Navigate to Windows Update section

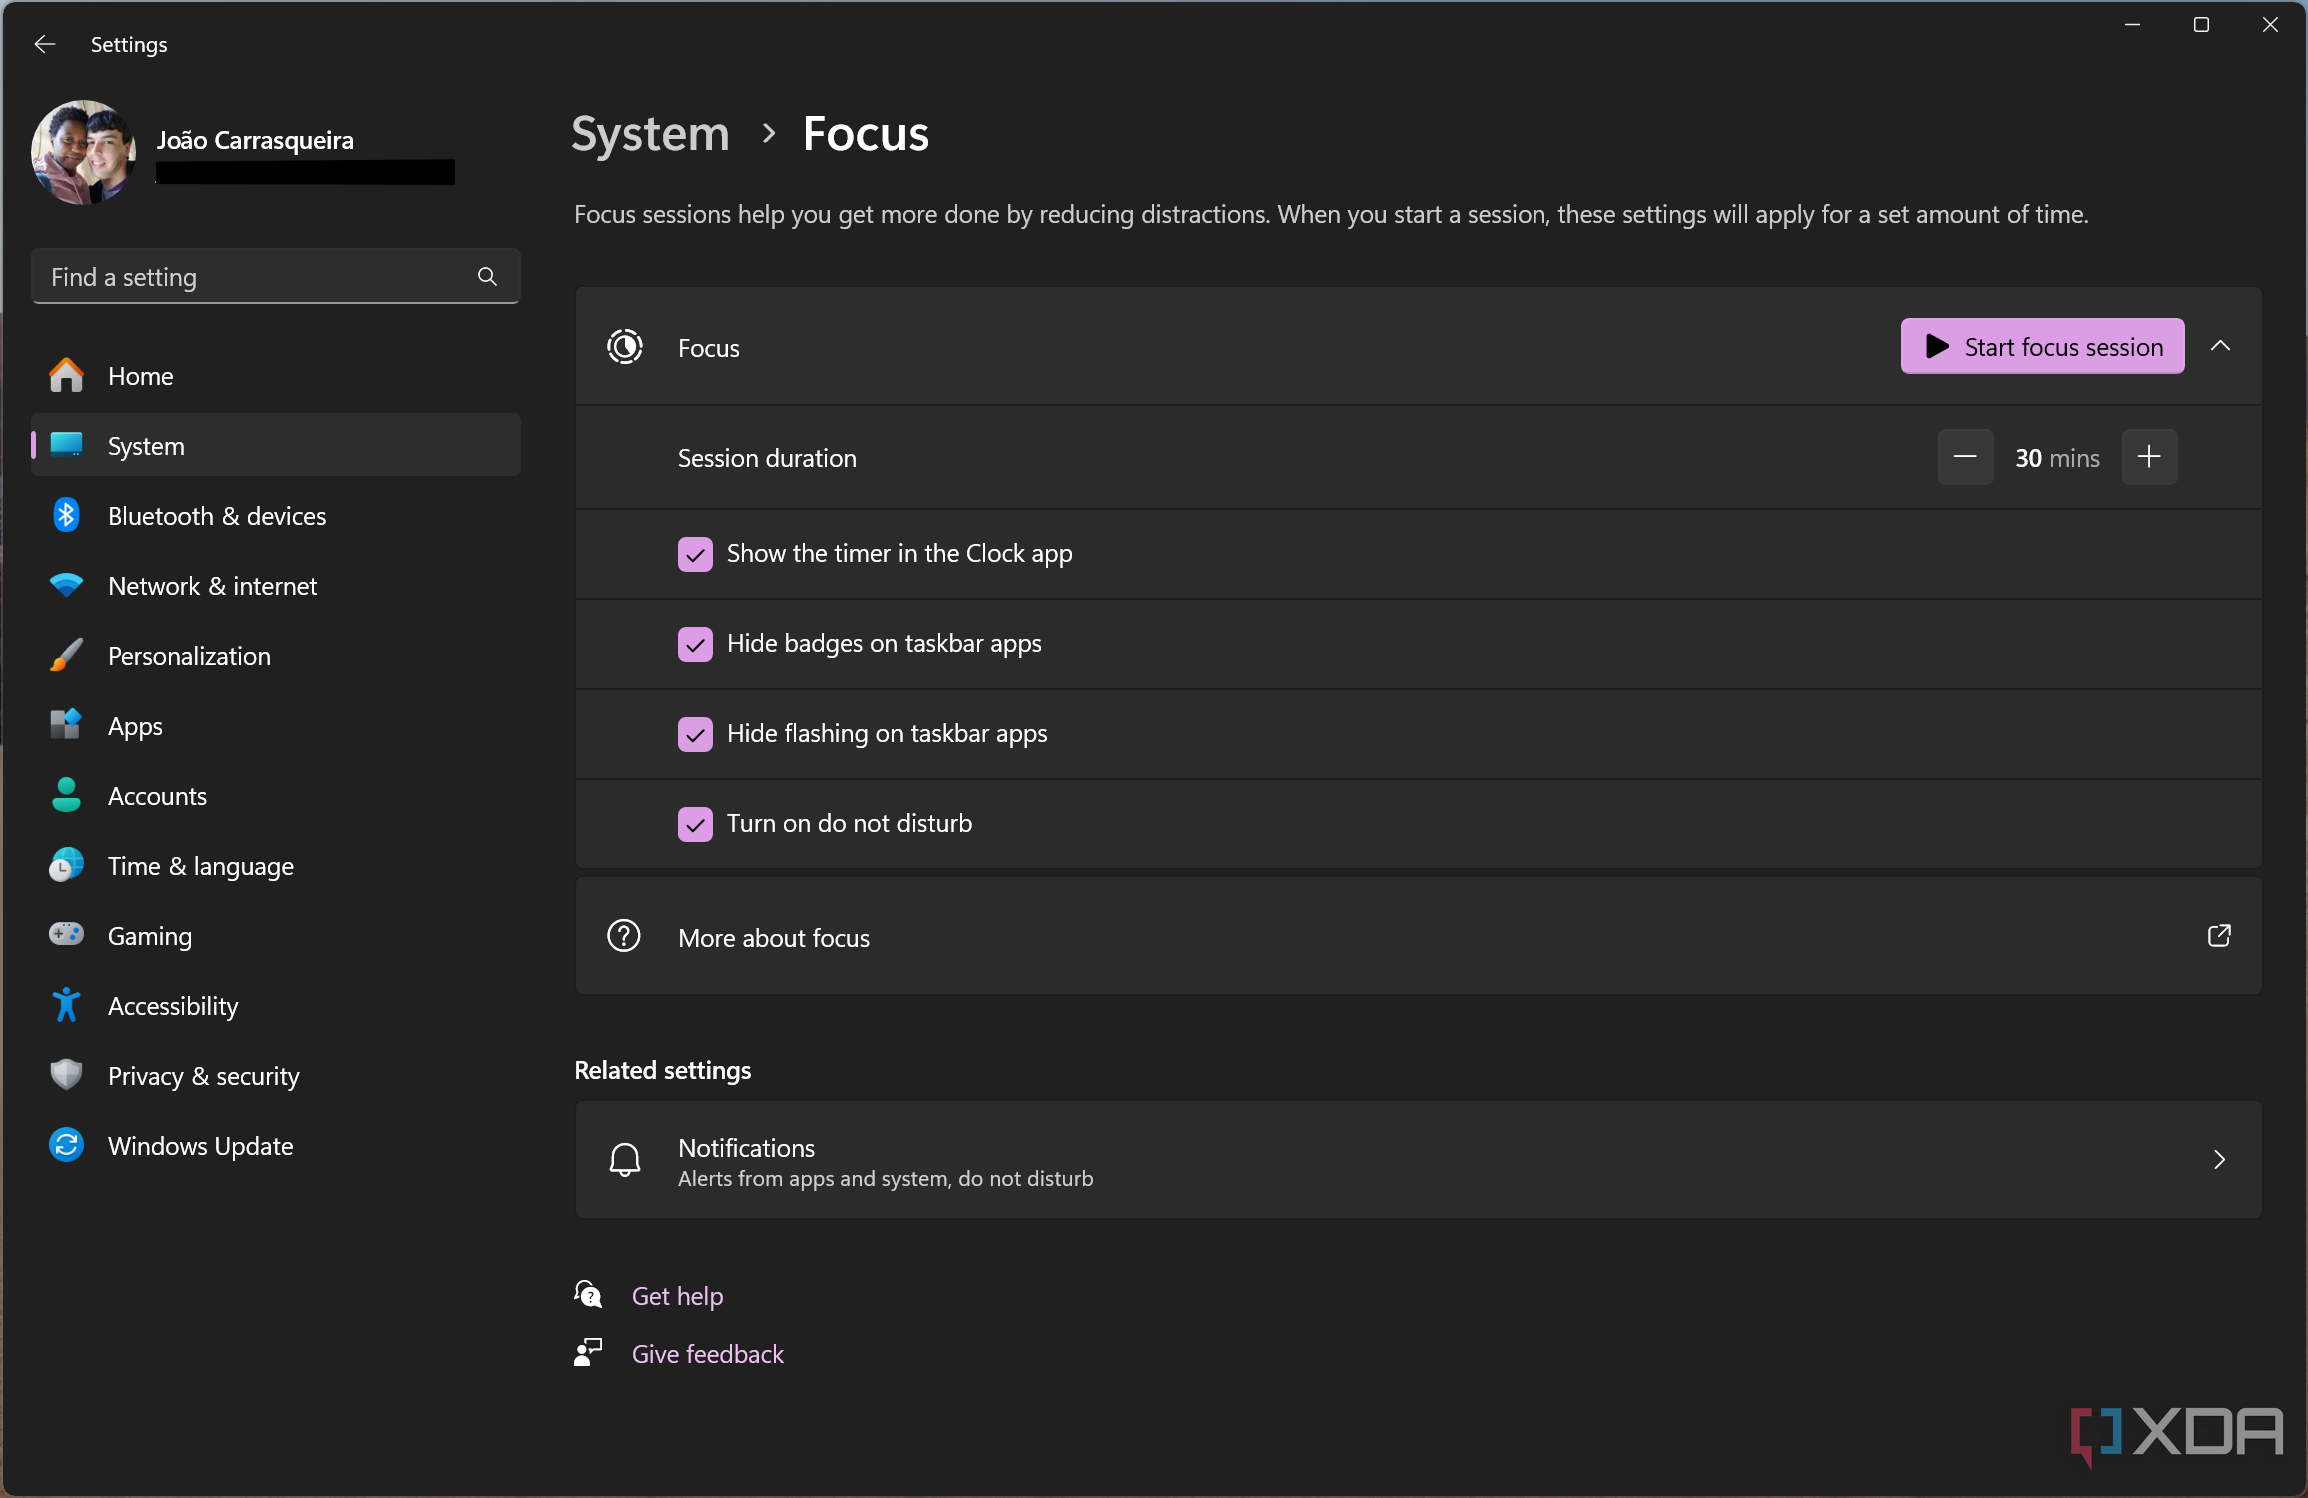200,1145
